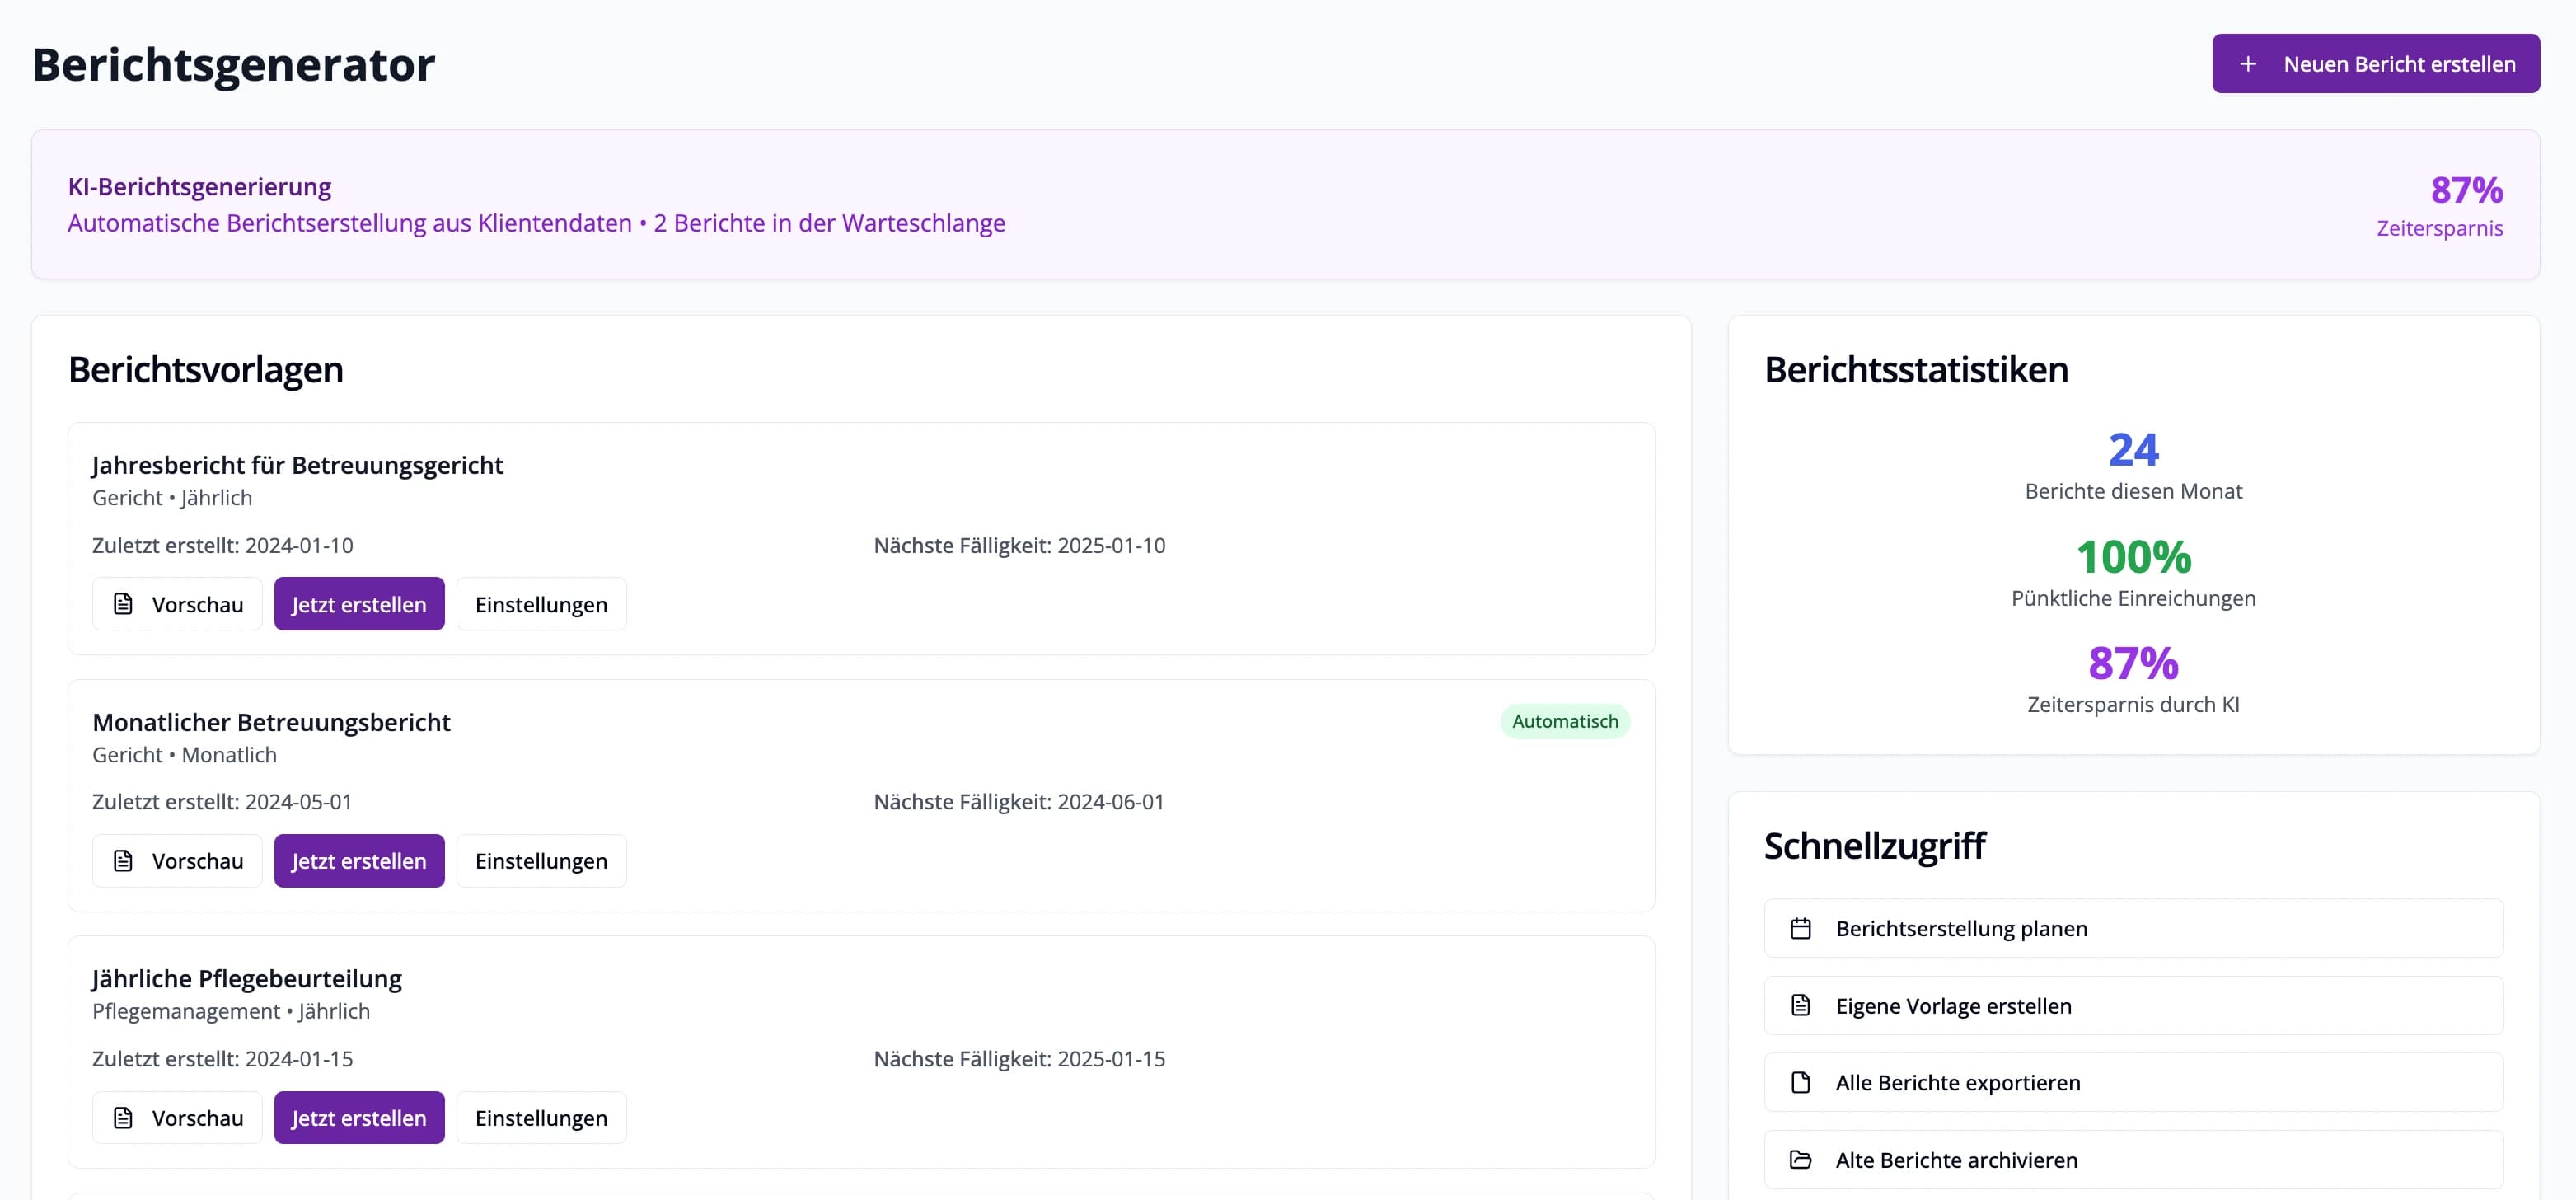
Task: Click the file icon beside Alle Berichte exportieren
Action: click(x=1800, y=1082)
